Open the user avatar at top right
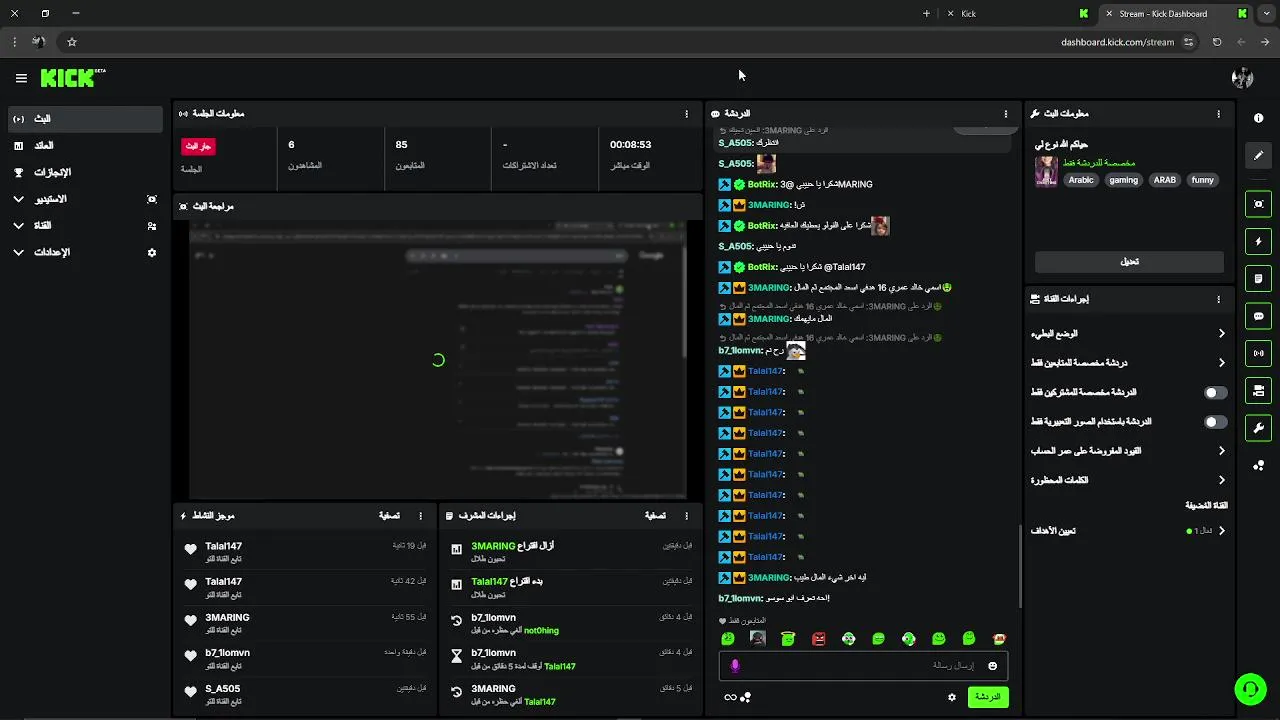Image resolution: width=1280 pixels, height=720 pixels. pos(1242,78)
